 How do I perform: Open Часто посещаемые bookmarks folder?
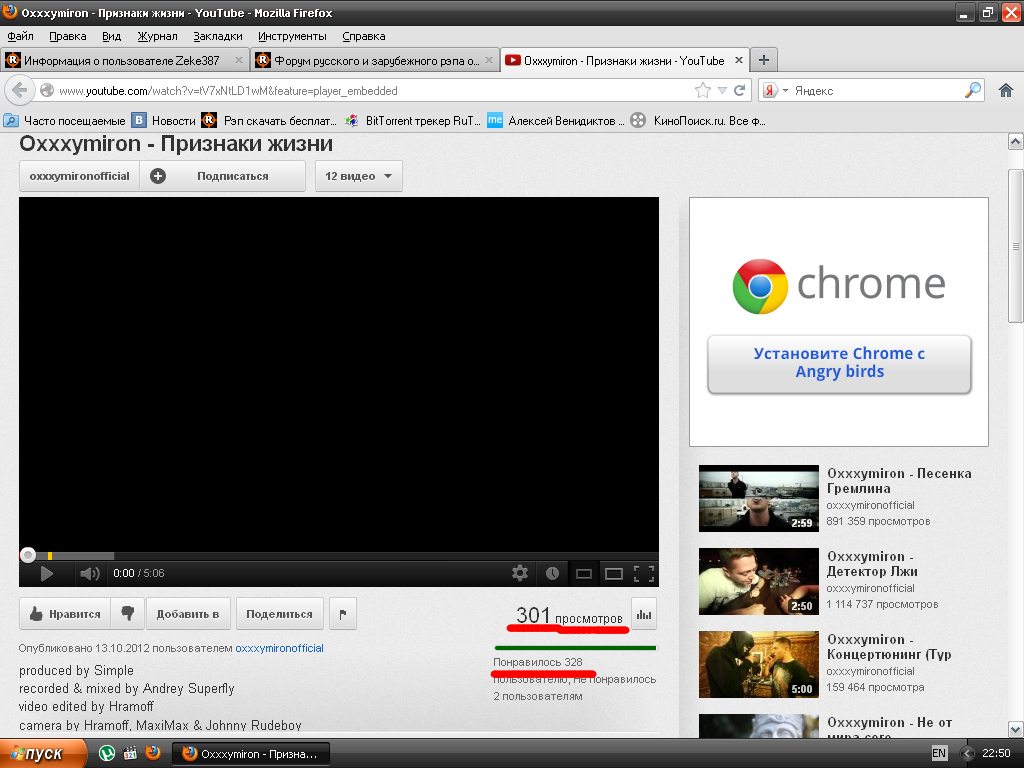point(65,120)
